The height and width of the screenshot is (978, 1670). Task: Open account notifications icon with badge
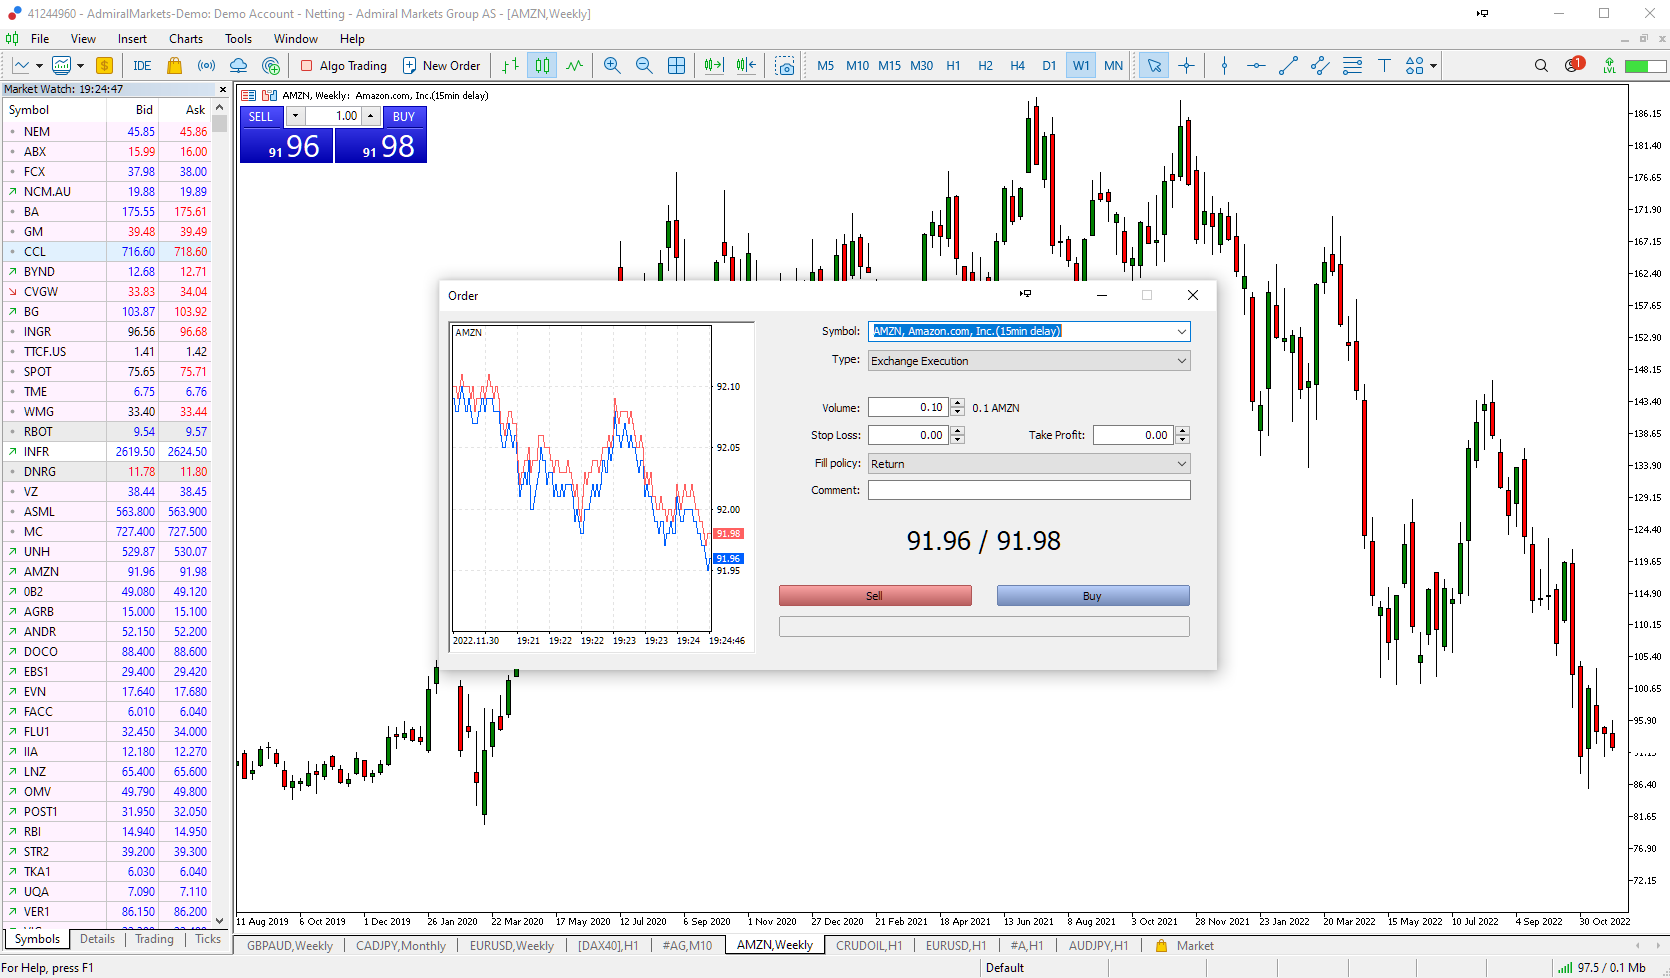(1574, 65)
